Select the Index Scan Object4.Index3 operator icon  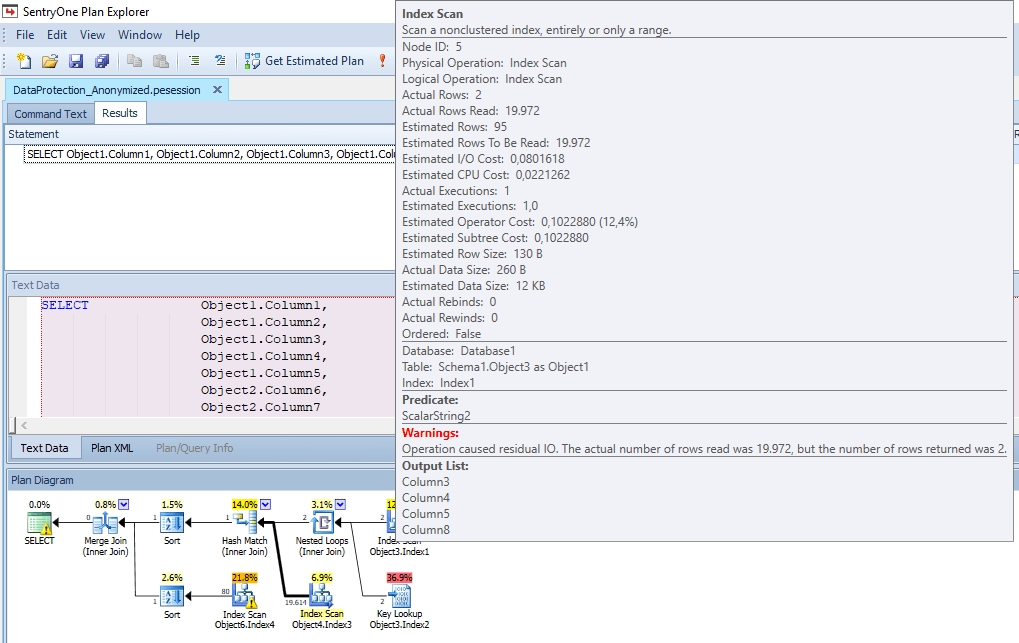pos(322,596)
